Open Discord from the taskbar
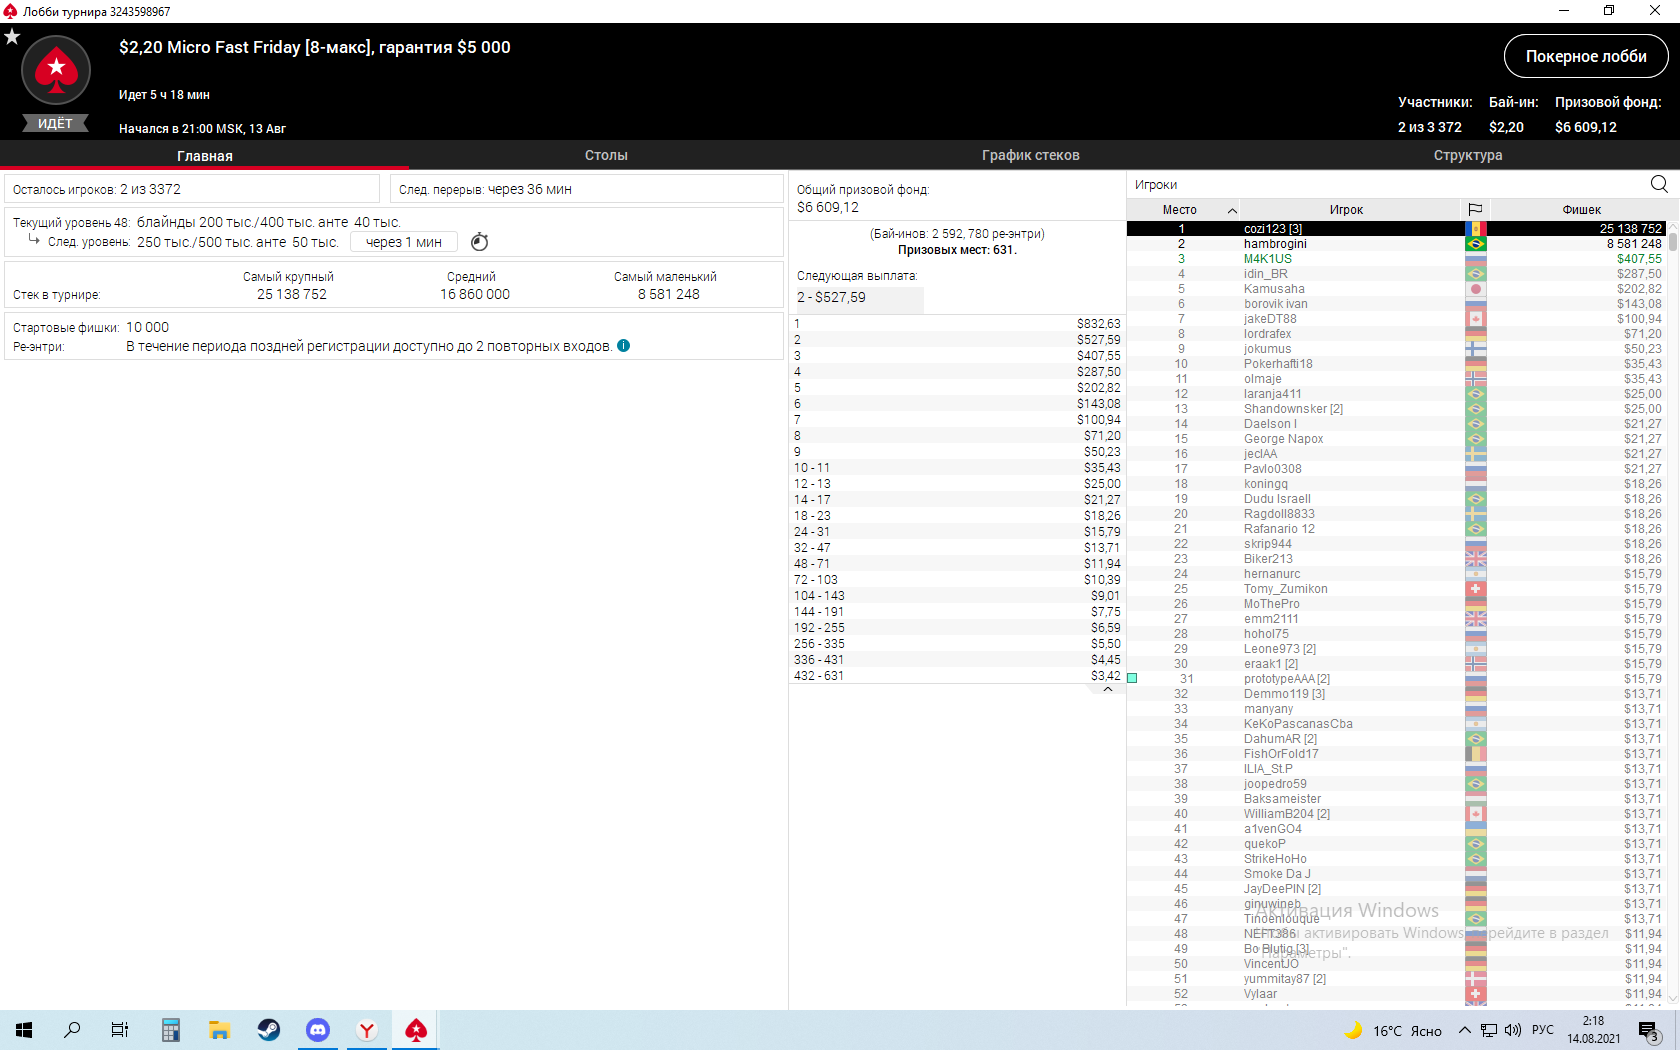 coord(318,1030)
